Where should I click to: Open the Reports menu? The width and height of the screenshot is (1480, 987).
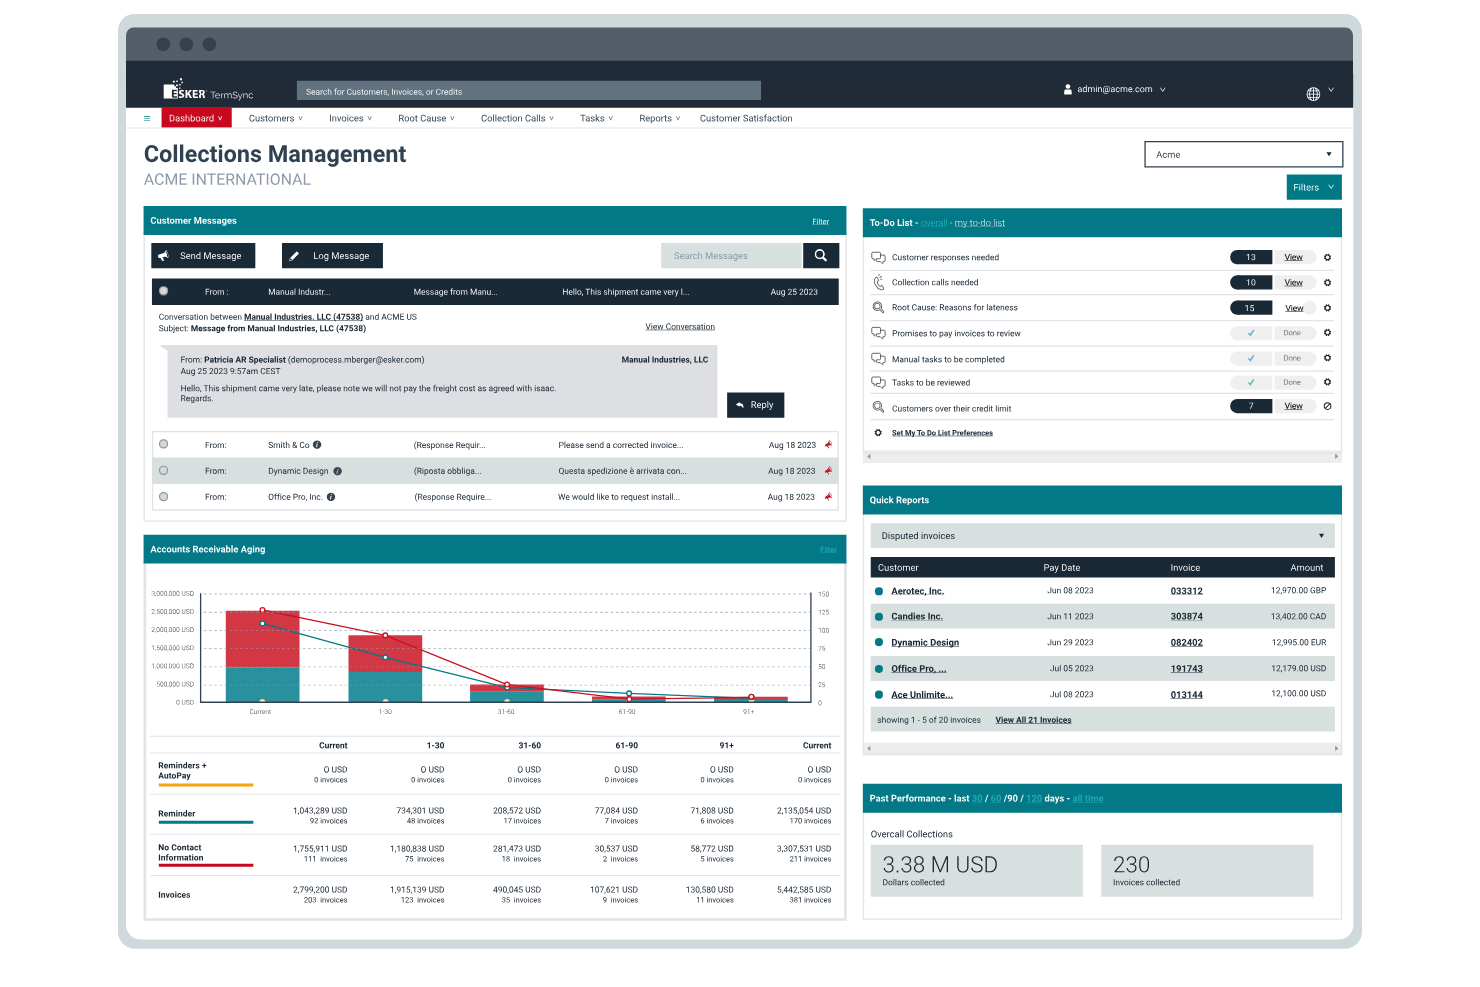point(658,118)
